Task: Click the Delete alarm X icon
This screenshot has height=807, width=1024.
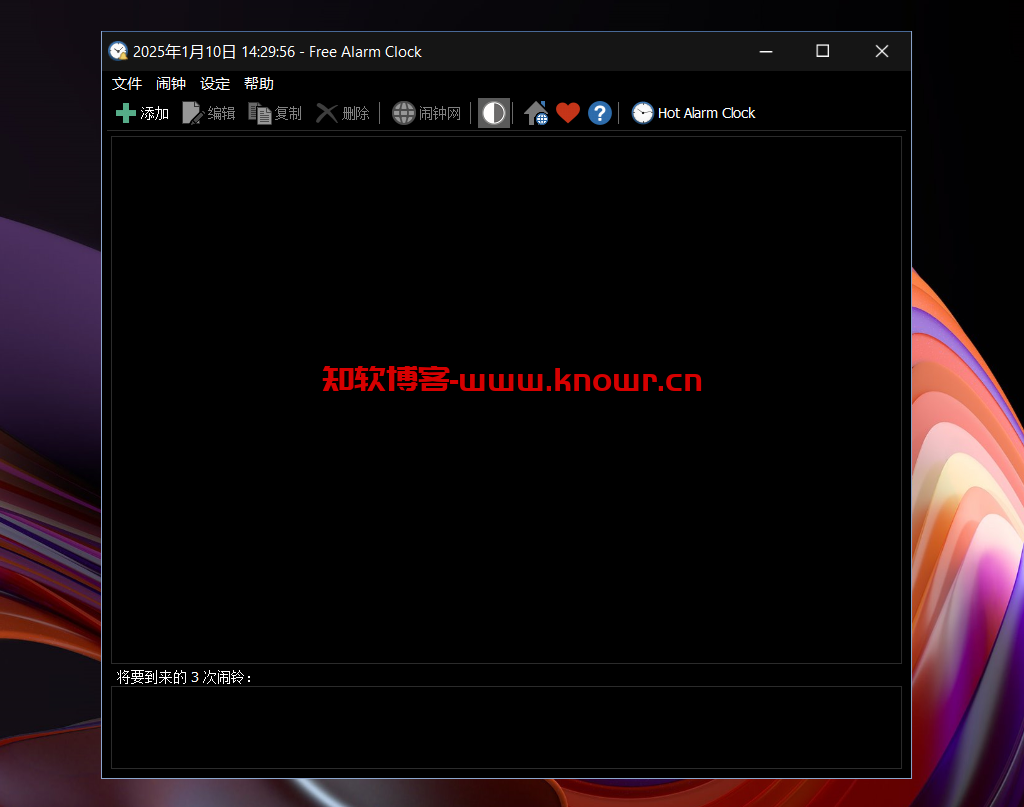Action: 327,113
